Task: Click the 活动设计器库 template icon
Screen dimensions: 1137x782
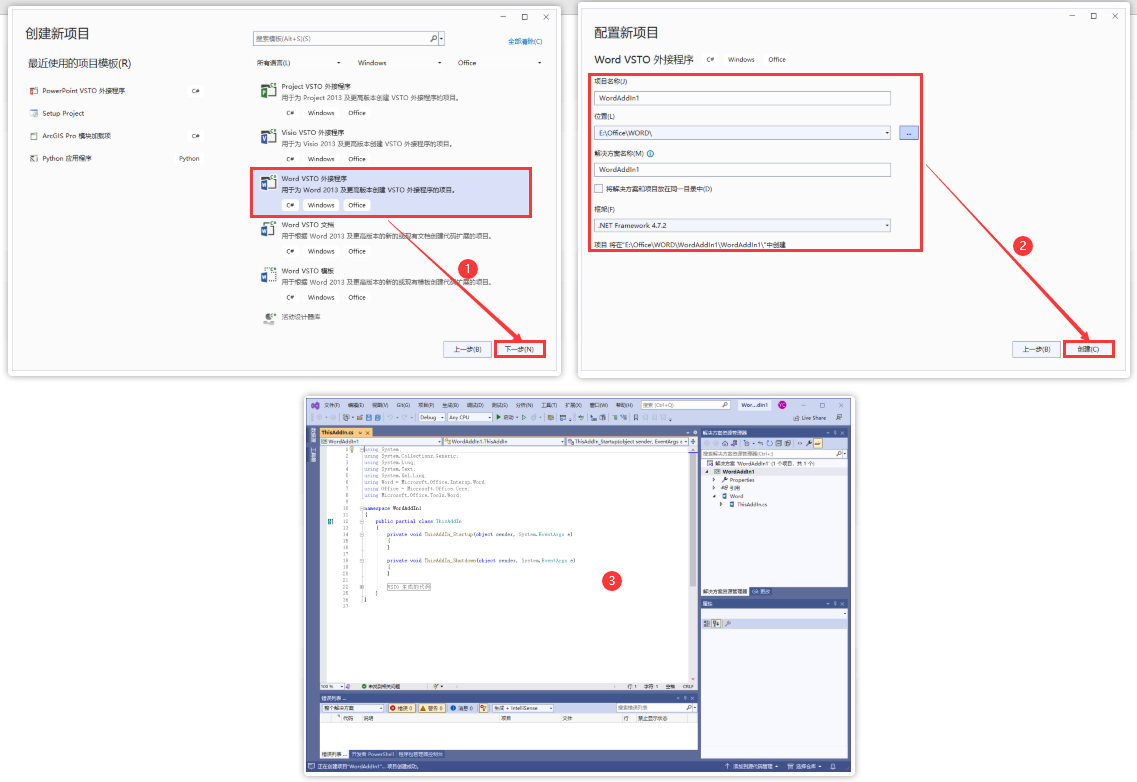Action: [x=269, y=317]
